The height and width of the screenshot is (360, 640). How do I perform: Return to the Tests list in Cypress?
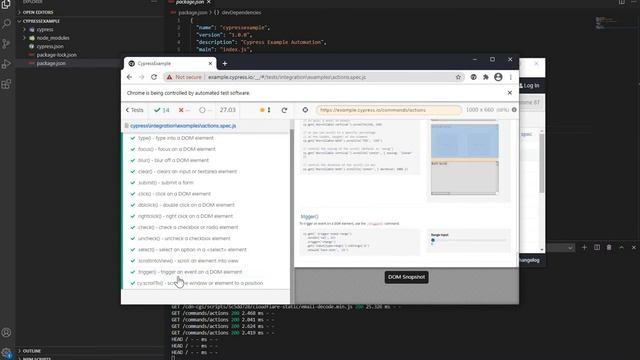pos(134,110)
